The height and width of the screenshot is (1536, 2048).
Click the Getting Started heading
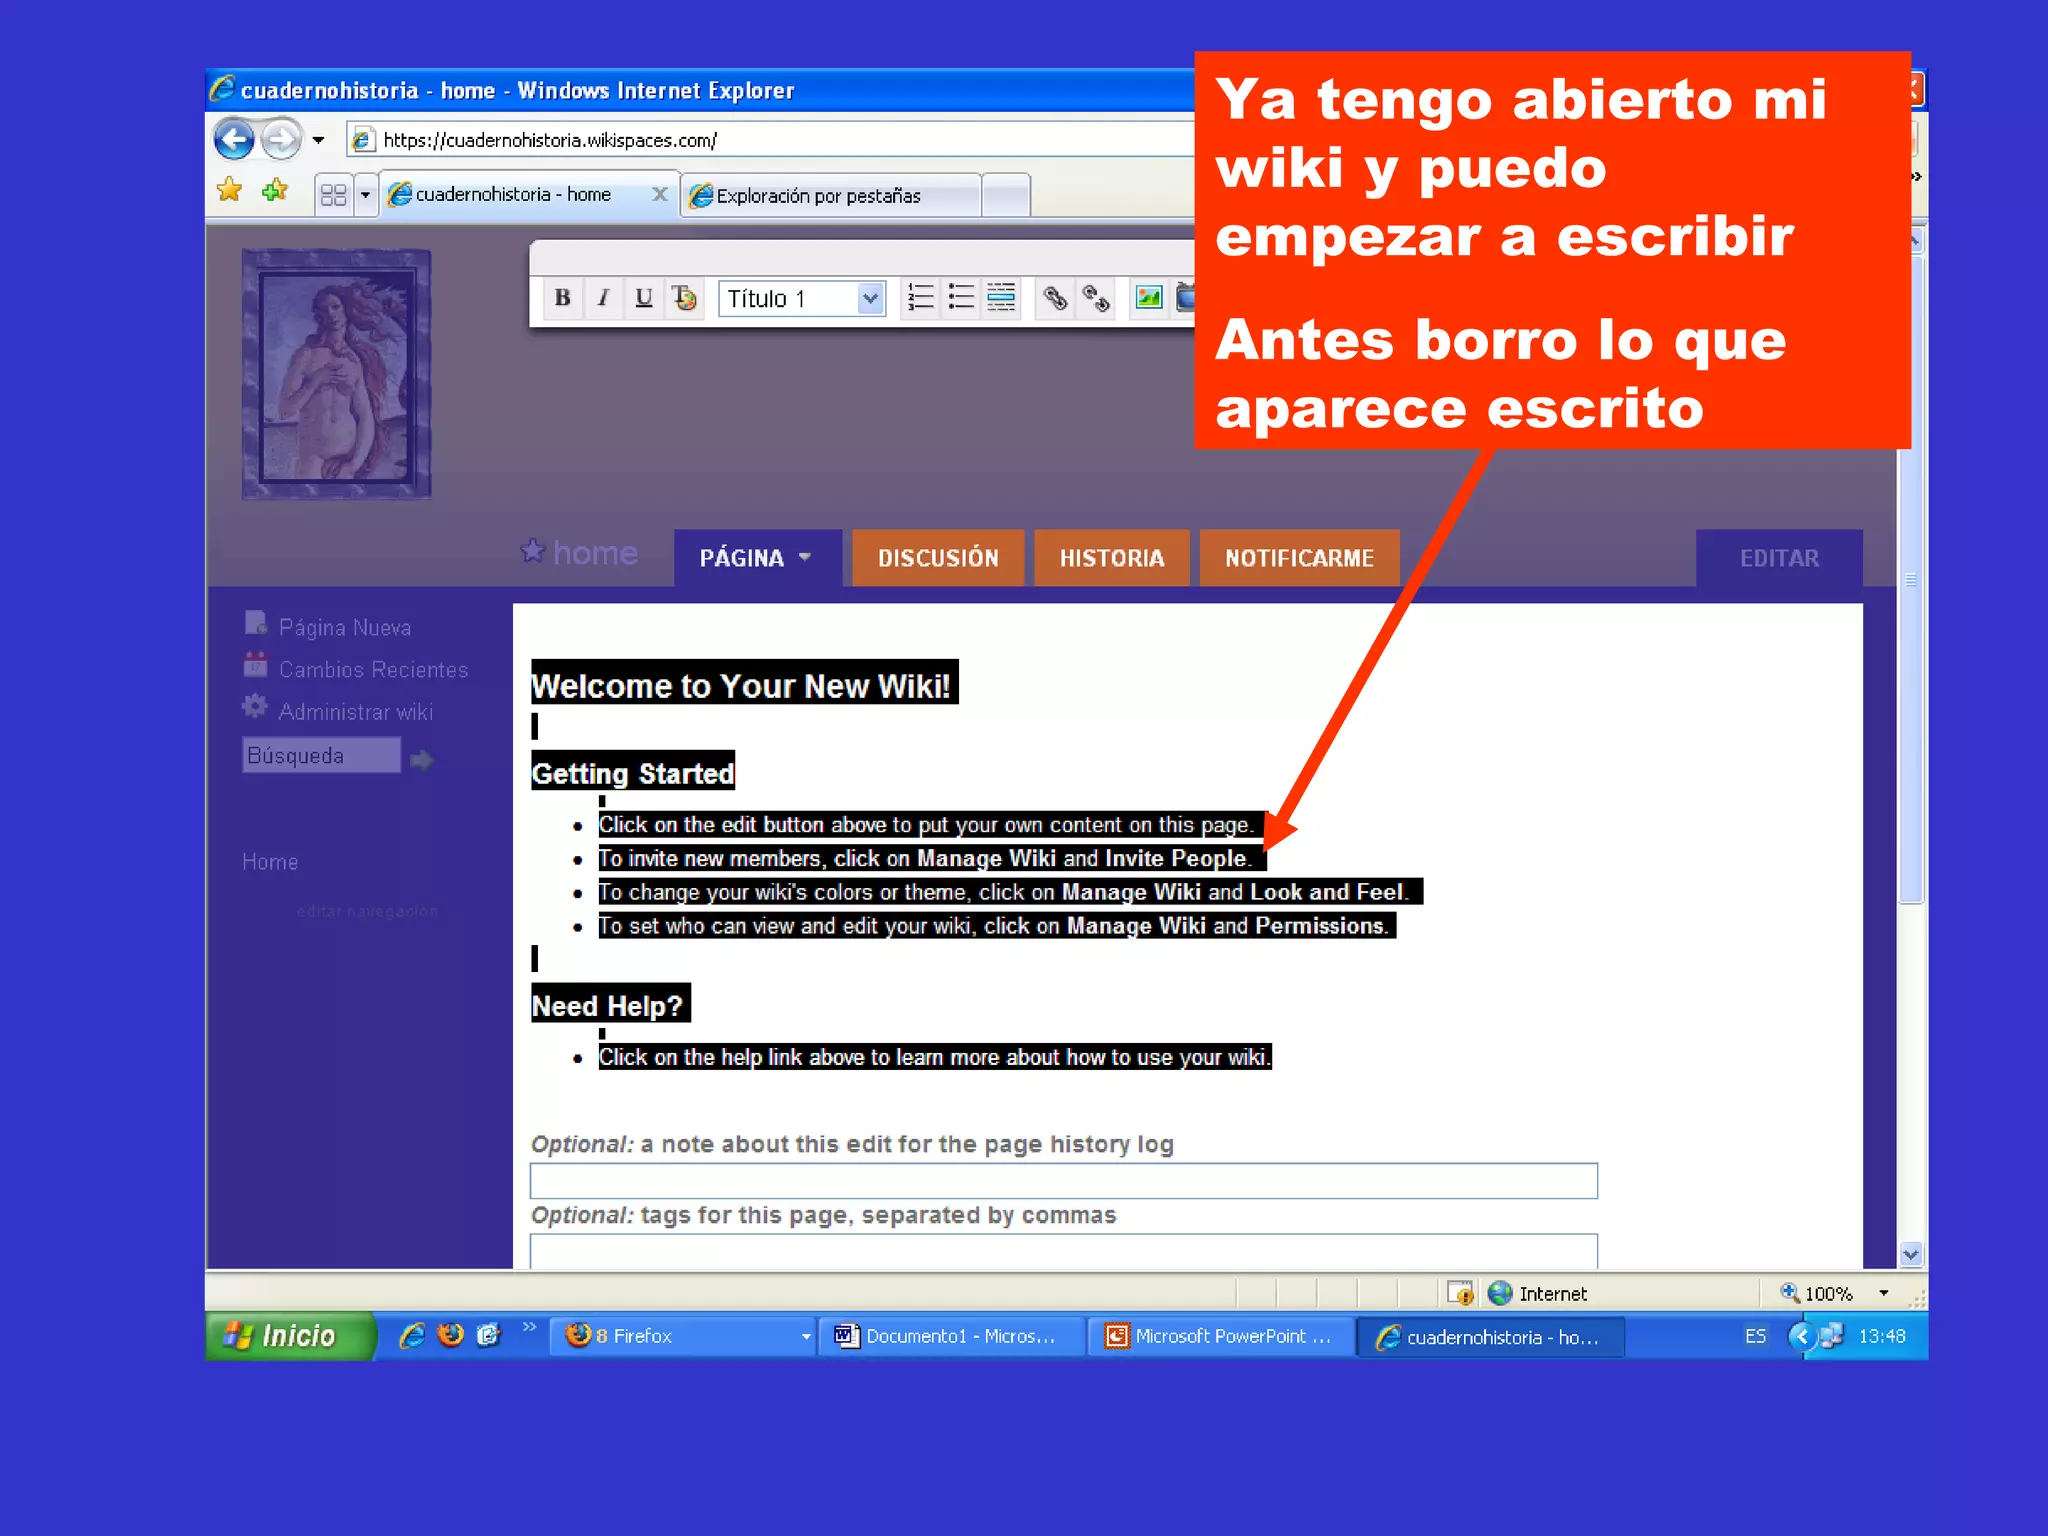point(633,773)
